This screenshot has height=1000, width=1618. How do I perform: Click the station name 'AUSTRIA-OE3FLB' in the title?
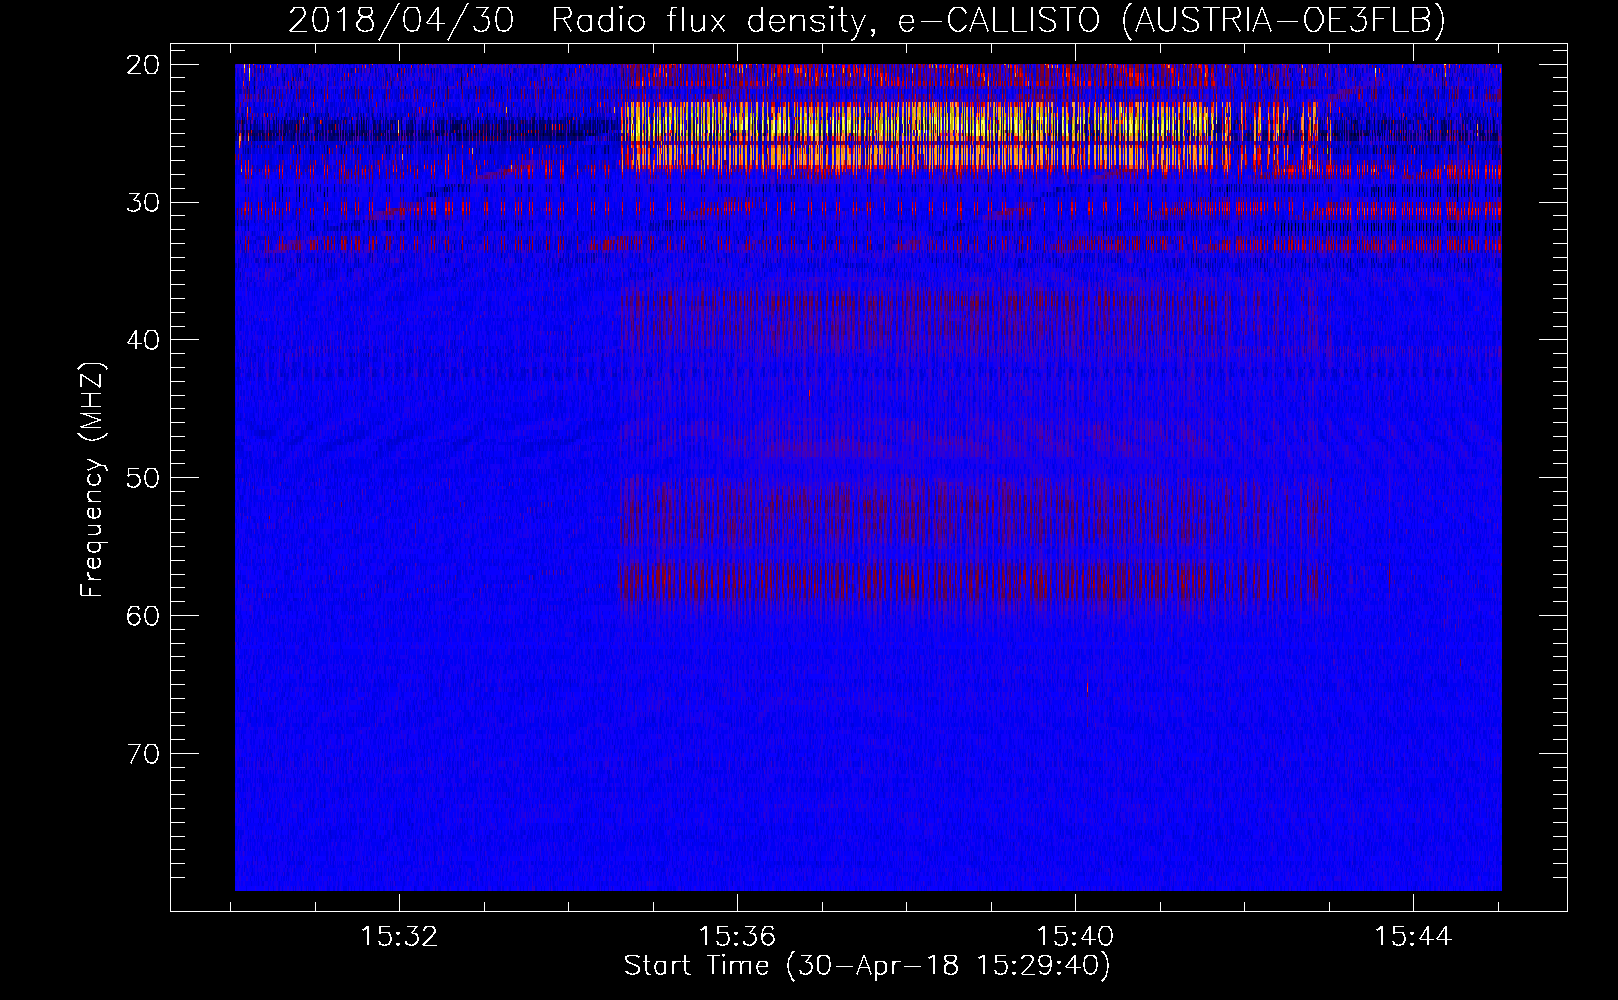pyautogui.click(x=1283, y=19)
